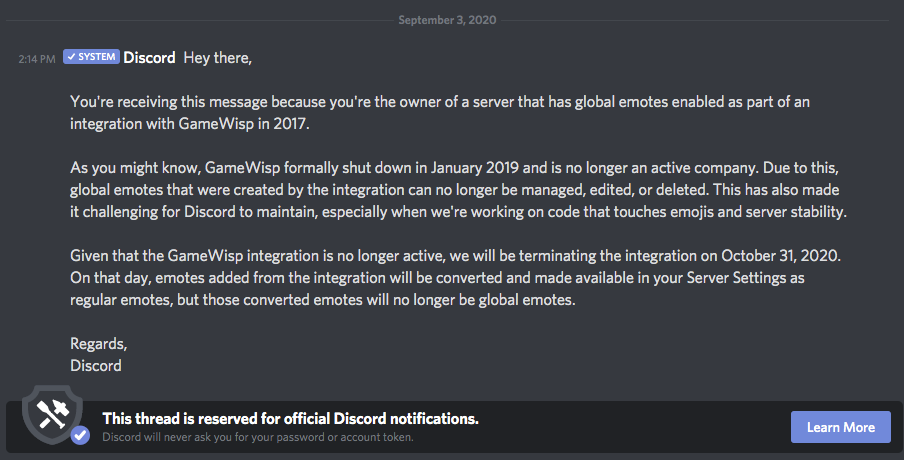Click the bold "This thread is reserved" notice
The width and height of the screenshot is (904, 460).
tap(290, 418)
